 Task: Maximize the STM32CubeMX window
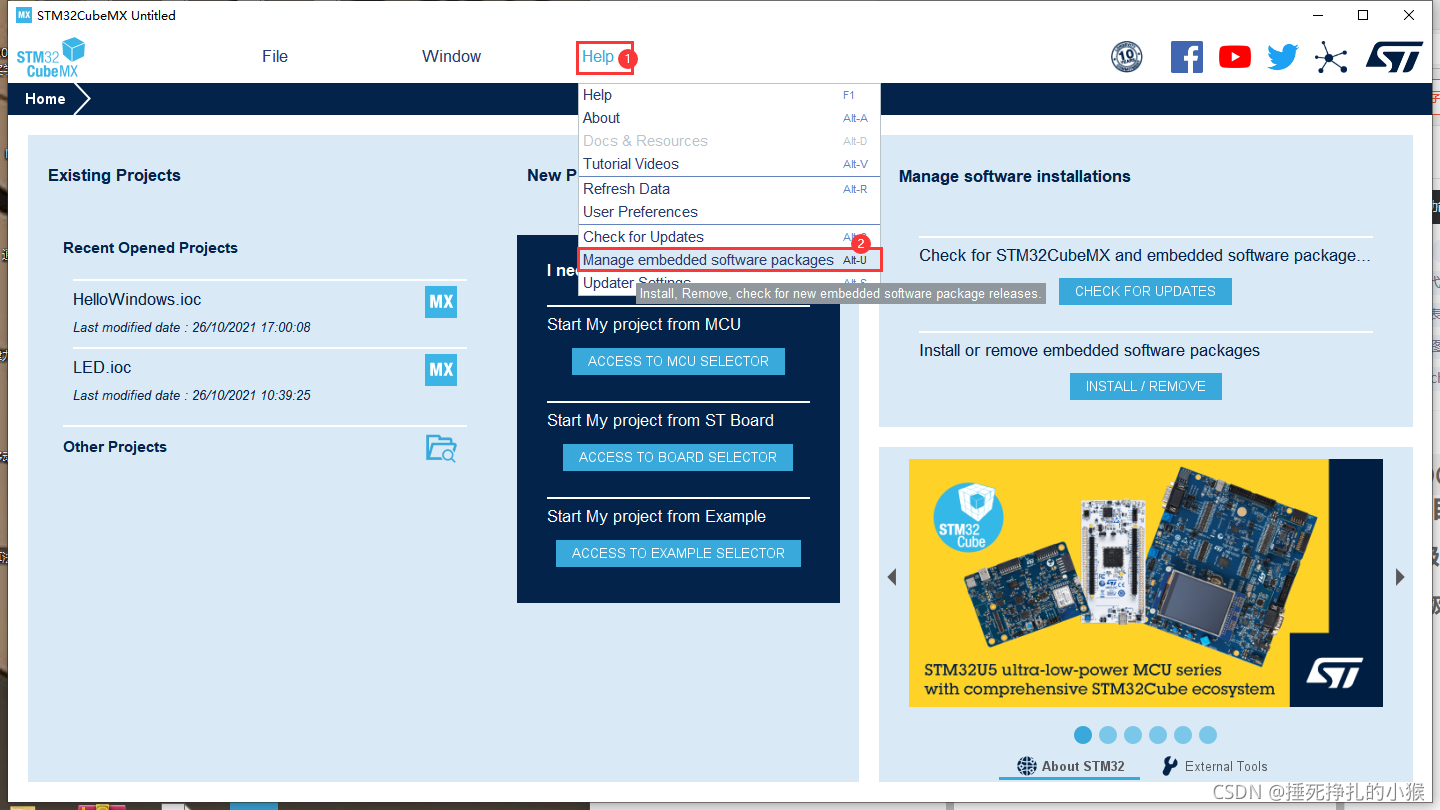tap(1363, 15)
